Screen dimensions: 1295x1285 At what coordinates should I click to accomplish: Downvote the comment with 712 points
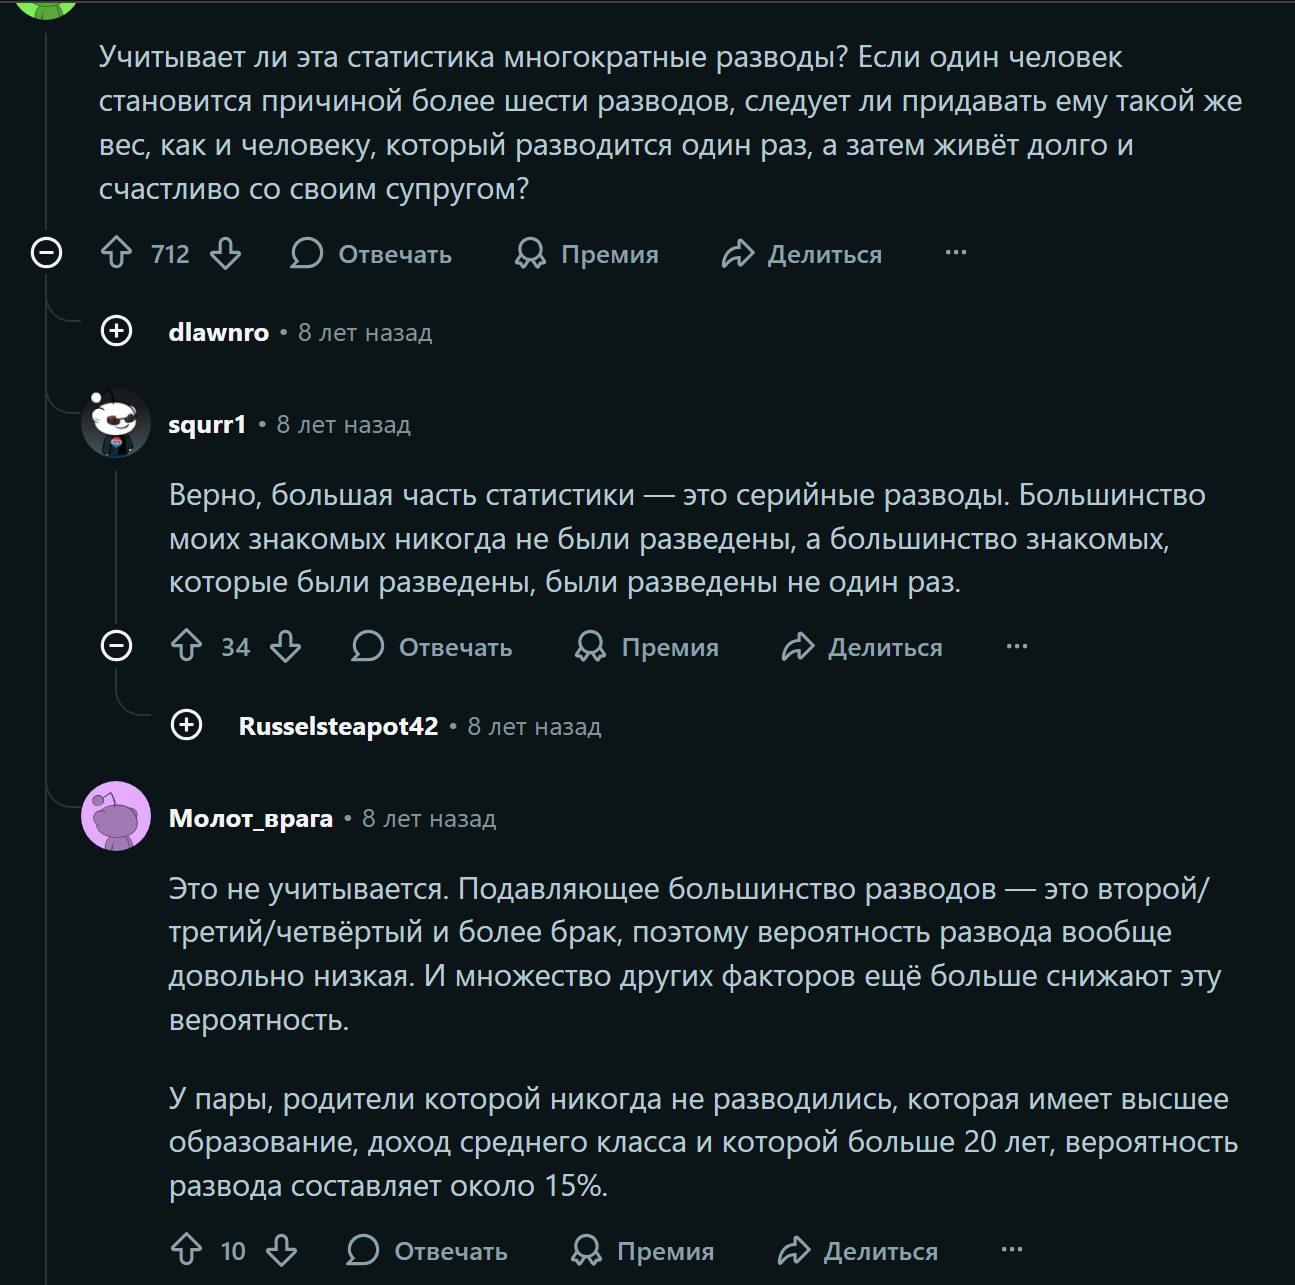pyautogui.click(x=226, y=253)
